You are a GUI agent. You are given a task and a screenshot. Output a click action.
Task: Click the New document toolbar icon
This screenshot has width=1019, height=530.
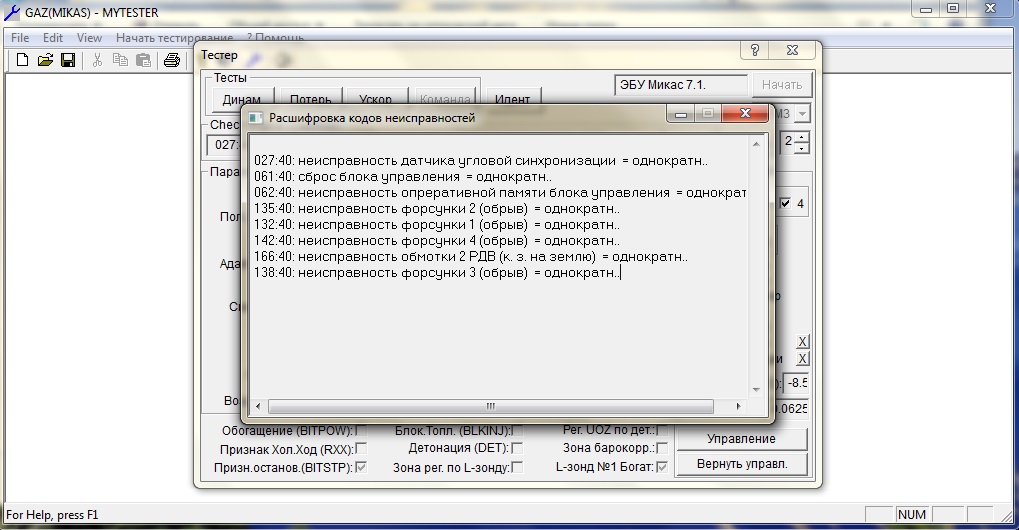22,60
